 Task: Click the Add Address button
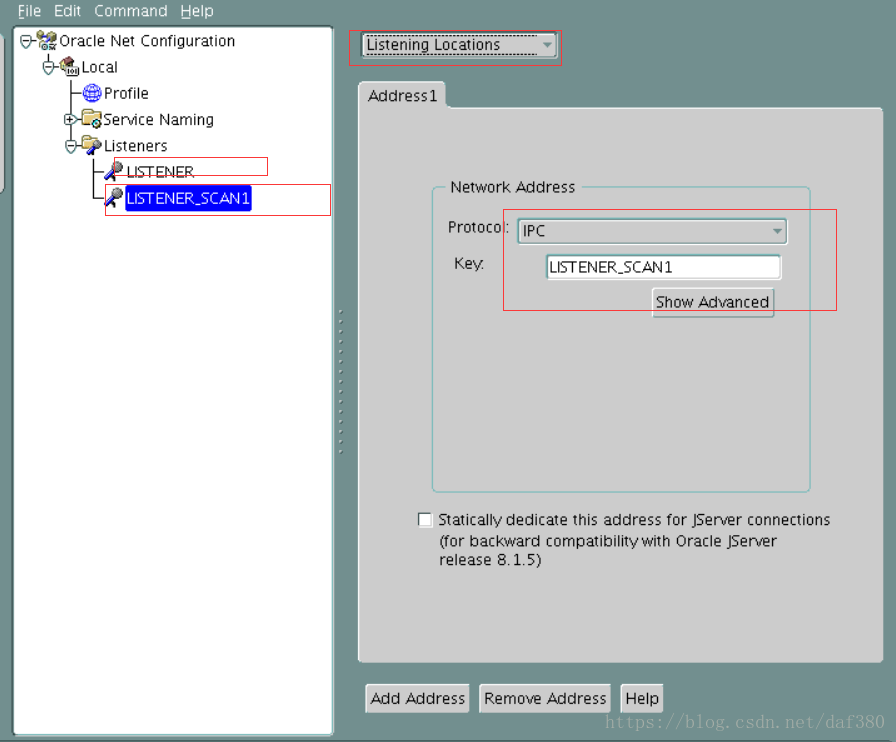pyautogui.click(x=418, y=699)
